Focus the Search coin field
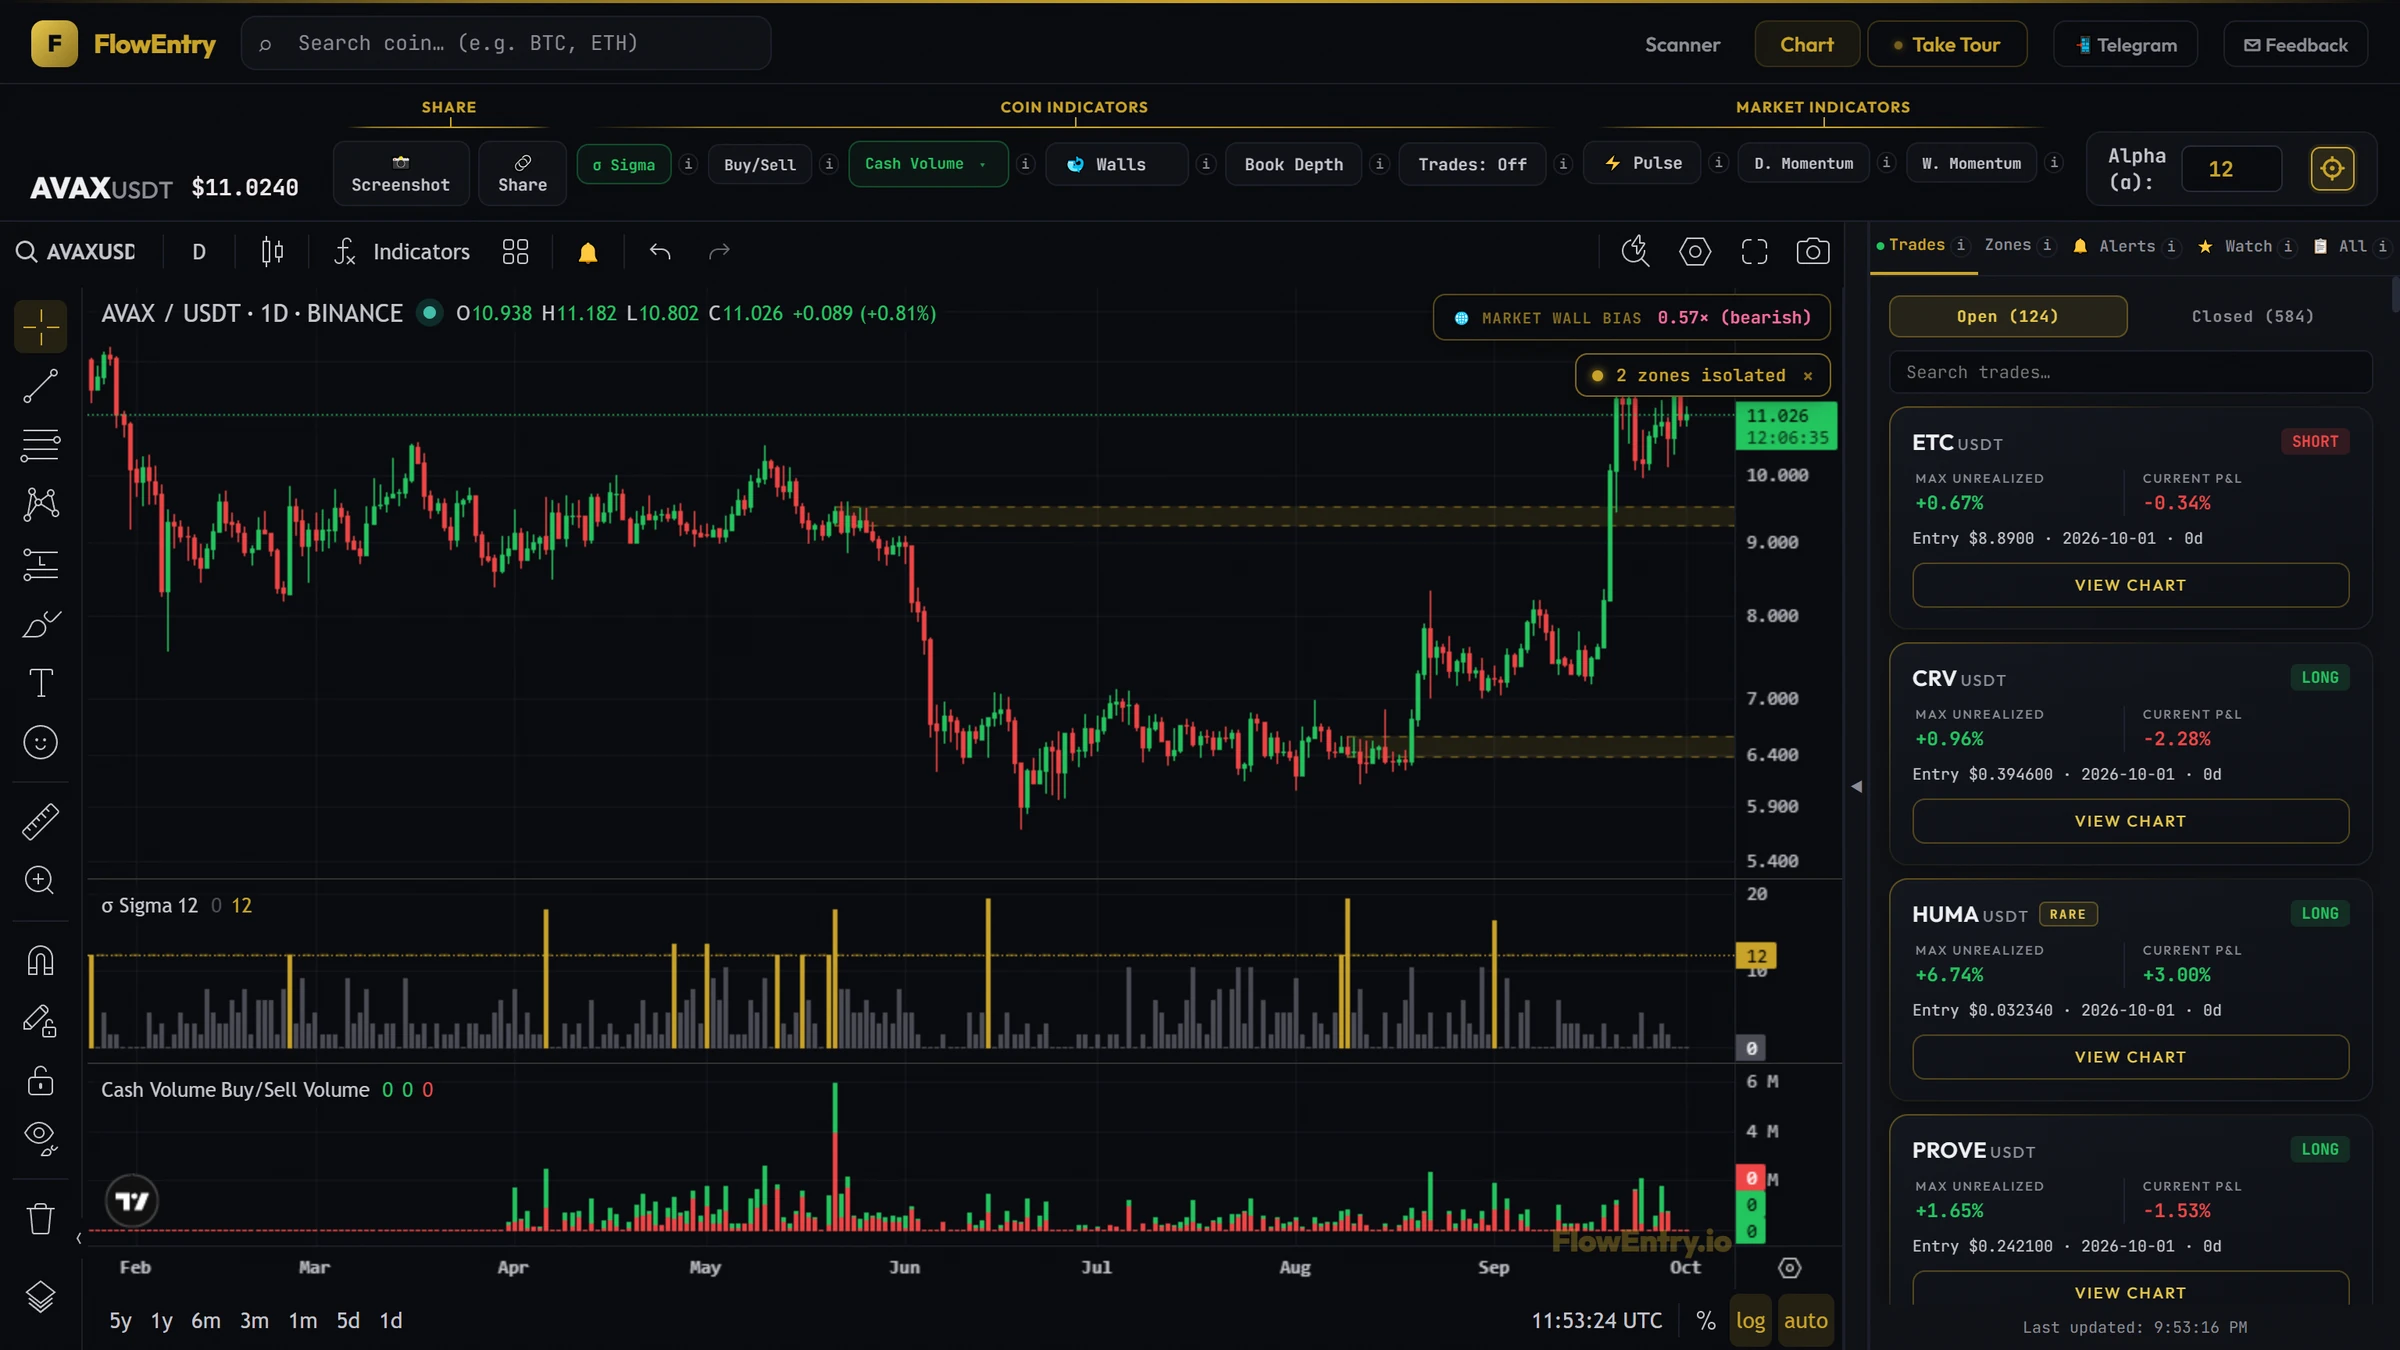Image resolution: width=2400 pixels, height=1350 pixels. (x=506, y=43)
